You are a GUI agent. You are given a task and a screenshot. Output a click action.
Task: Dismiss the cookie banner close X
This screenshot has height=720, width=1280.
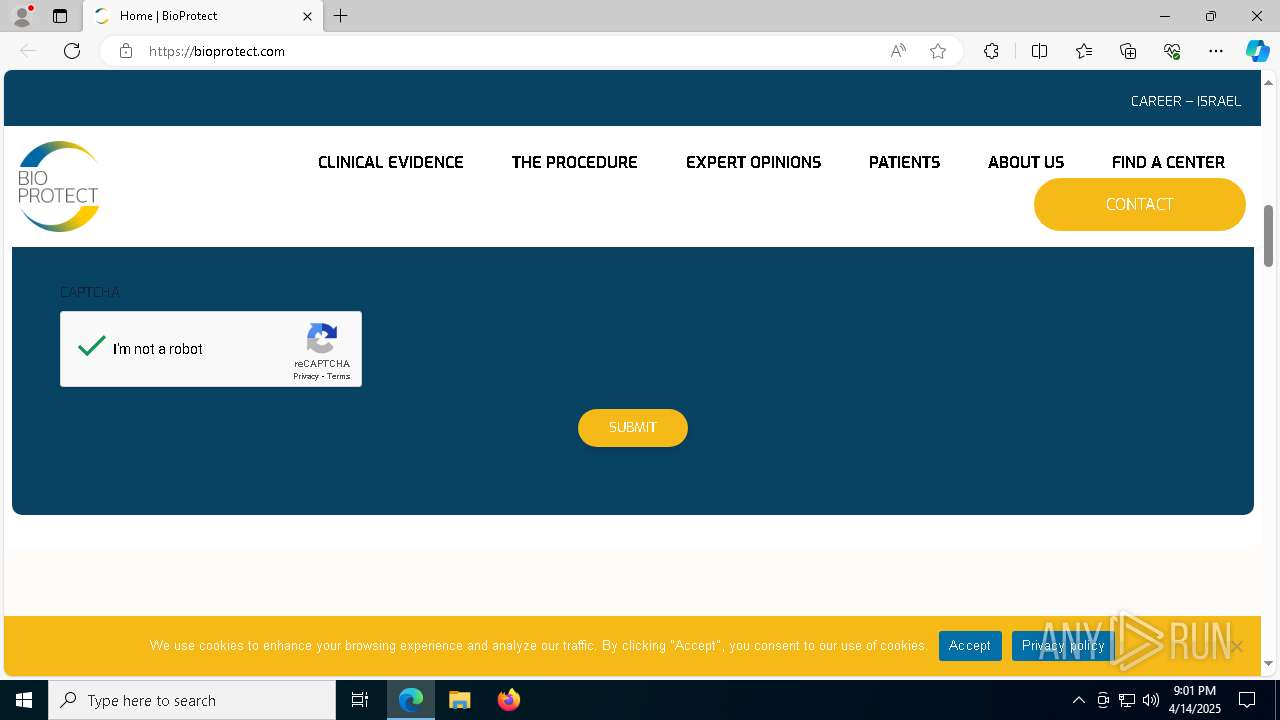tap(1236, 646)
